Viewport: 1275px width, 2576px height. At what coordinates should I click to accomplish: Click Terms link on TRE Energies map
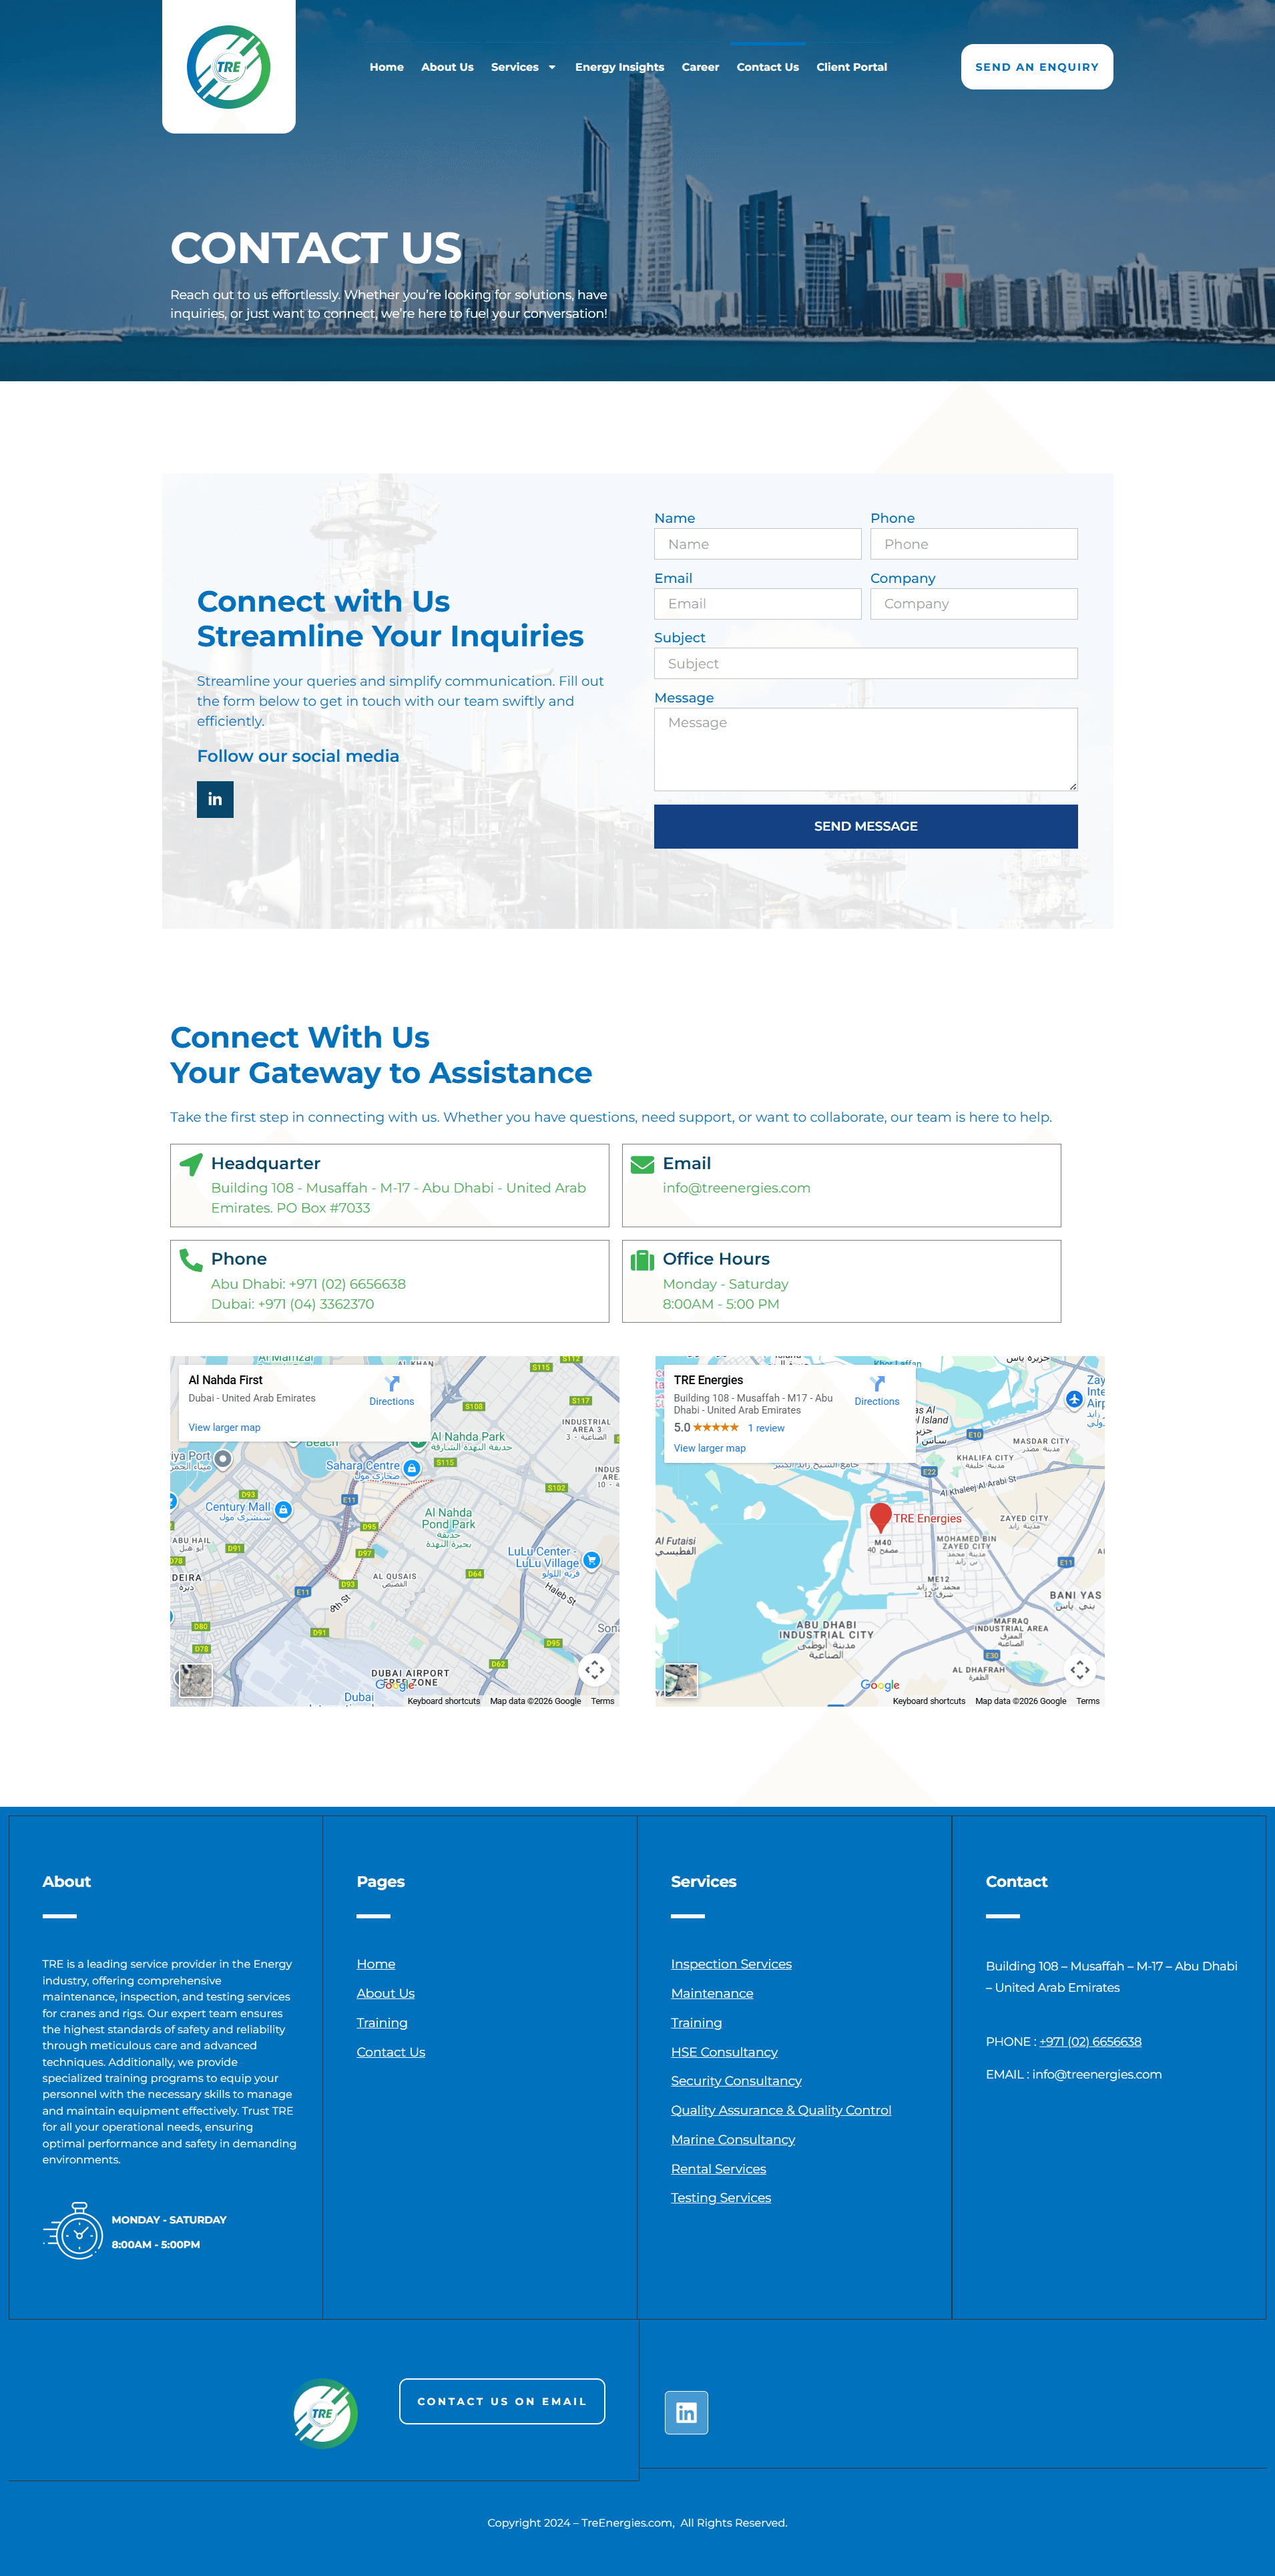click(x=1088, y=1701)
